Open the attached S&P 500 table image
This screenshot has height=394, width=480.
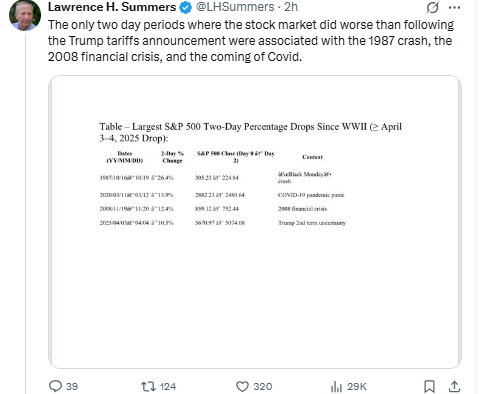click(x=255, y=222)
